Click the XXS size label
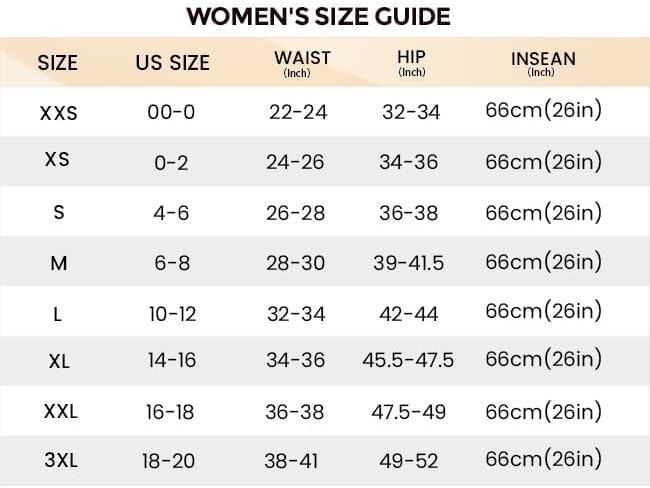Screen dimensions: 650x488 tap(58, 113)
